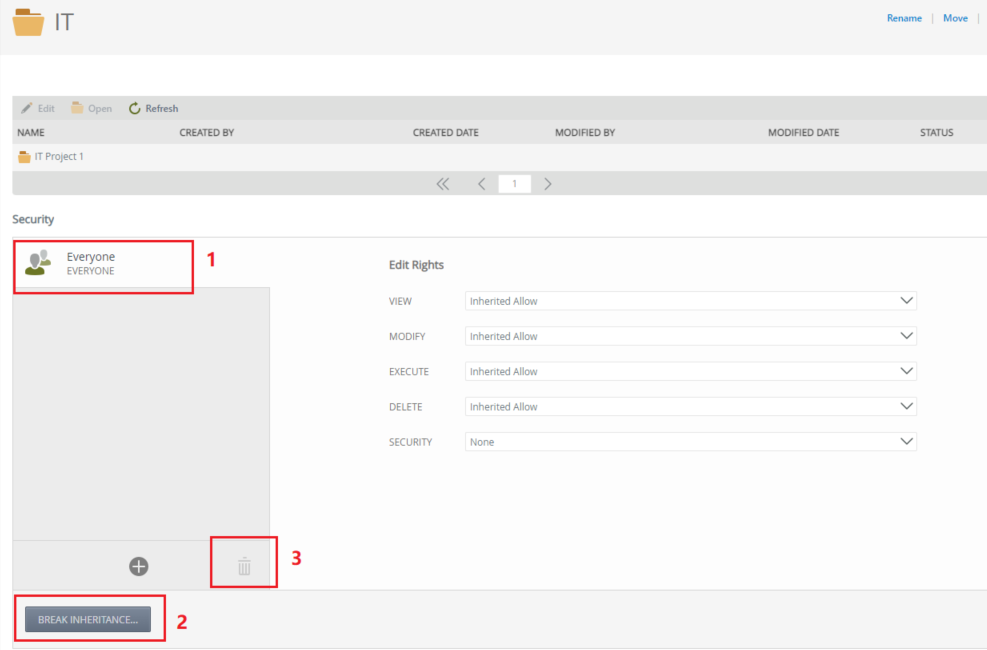Go to next page arrow
Image resolution: width=987 pixels, height=650 pixels.
click(548, 184)
